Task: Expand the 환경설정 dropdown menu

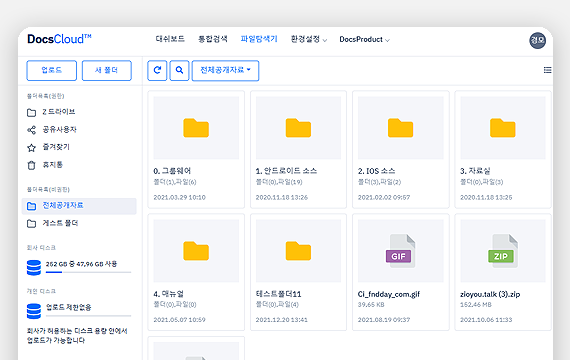Action: tap(309, 39)
